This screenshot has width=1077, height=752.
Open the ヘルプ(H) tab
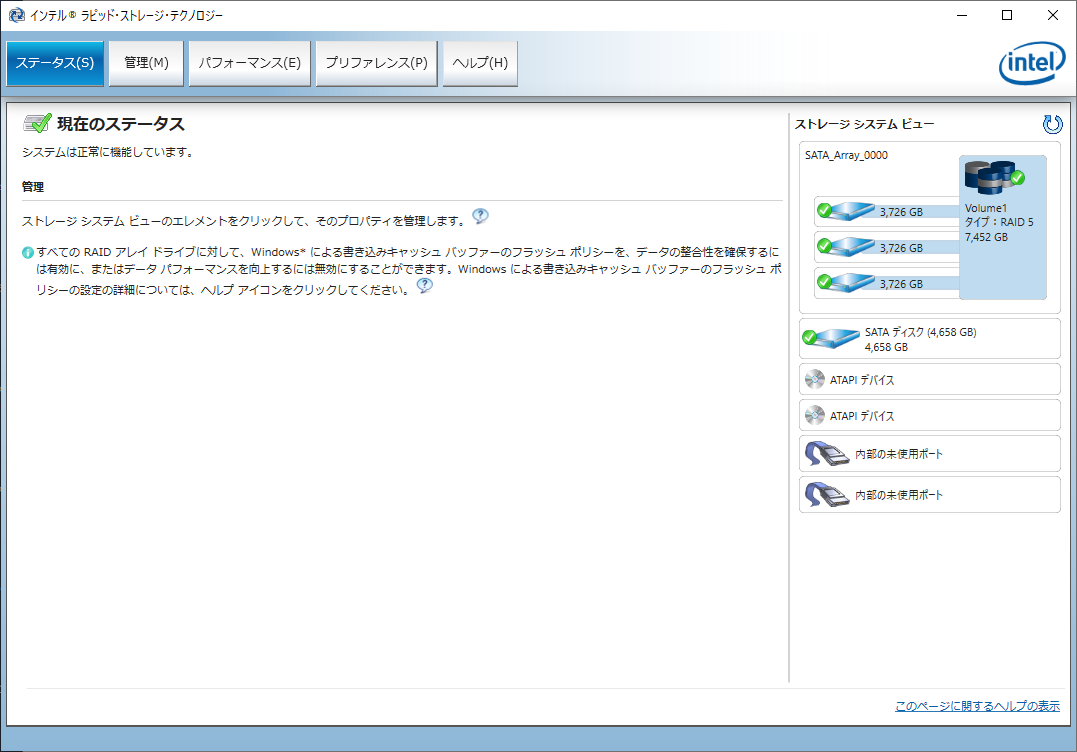click(x=480, y=63)
